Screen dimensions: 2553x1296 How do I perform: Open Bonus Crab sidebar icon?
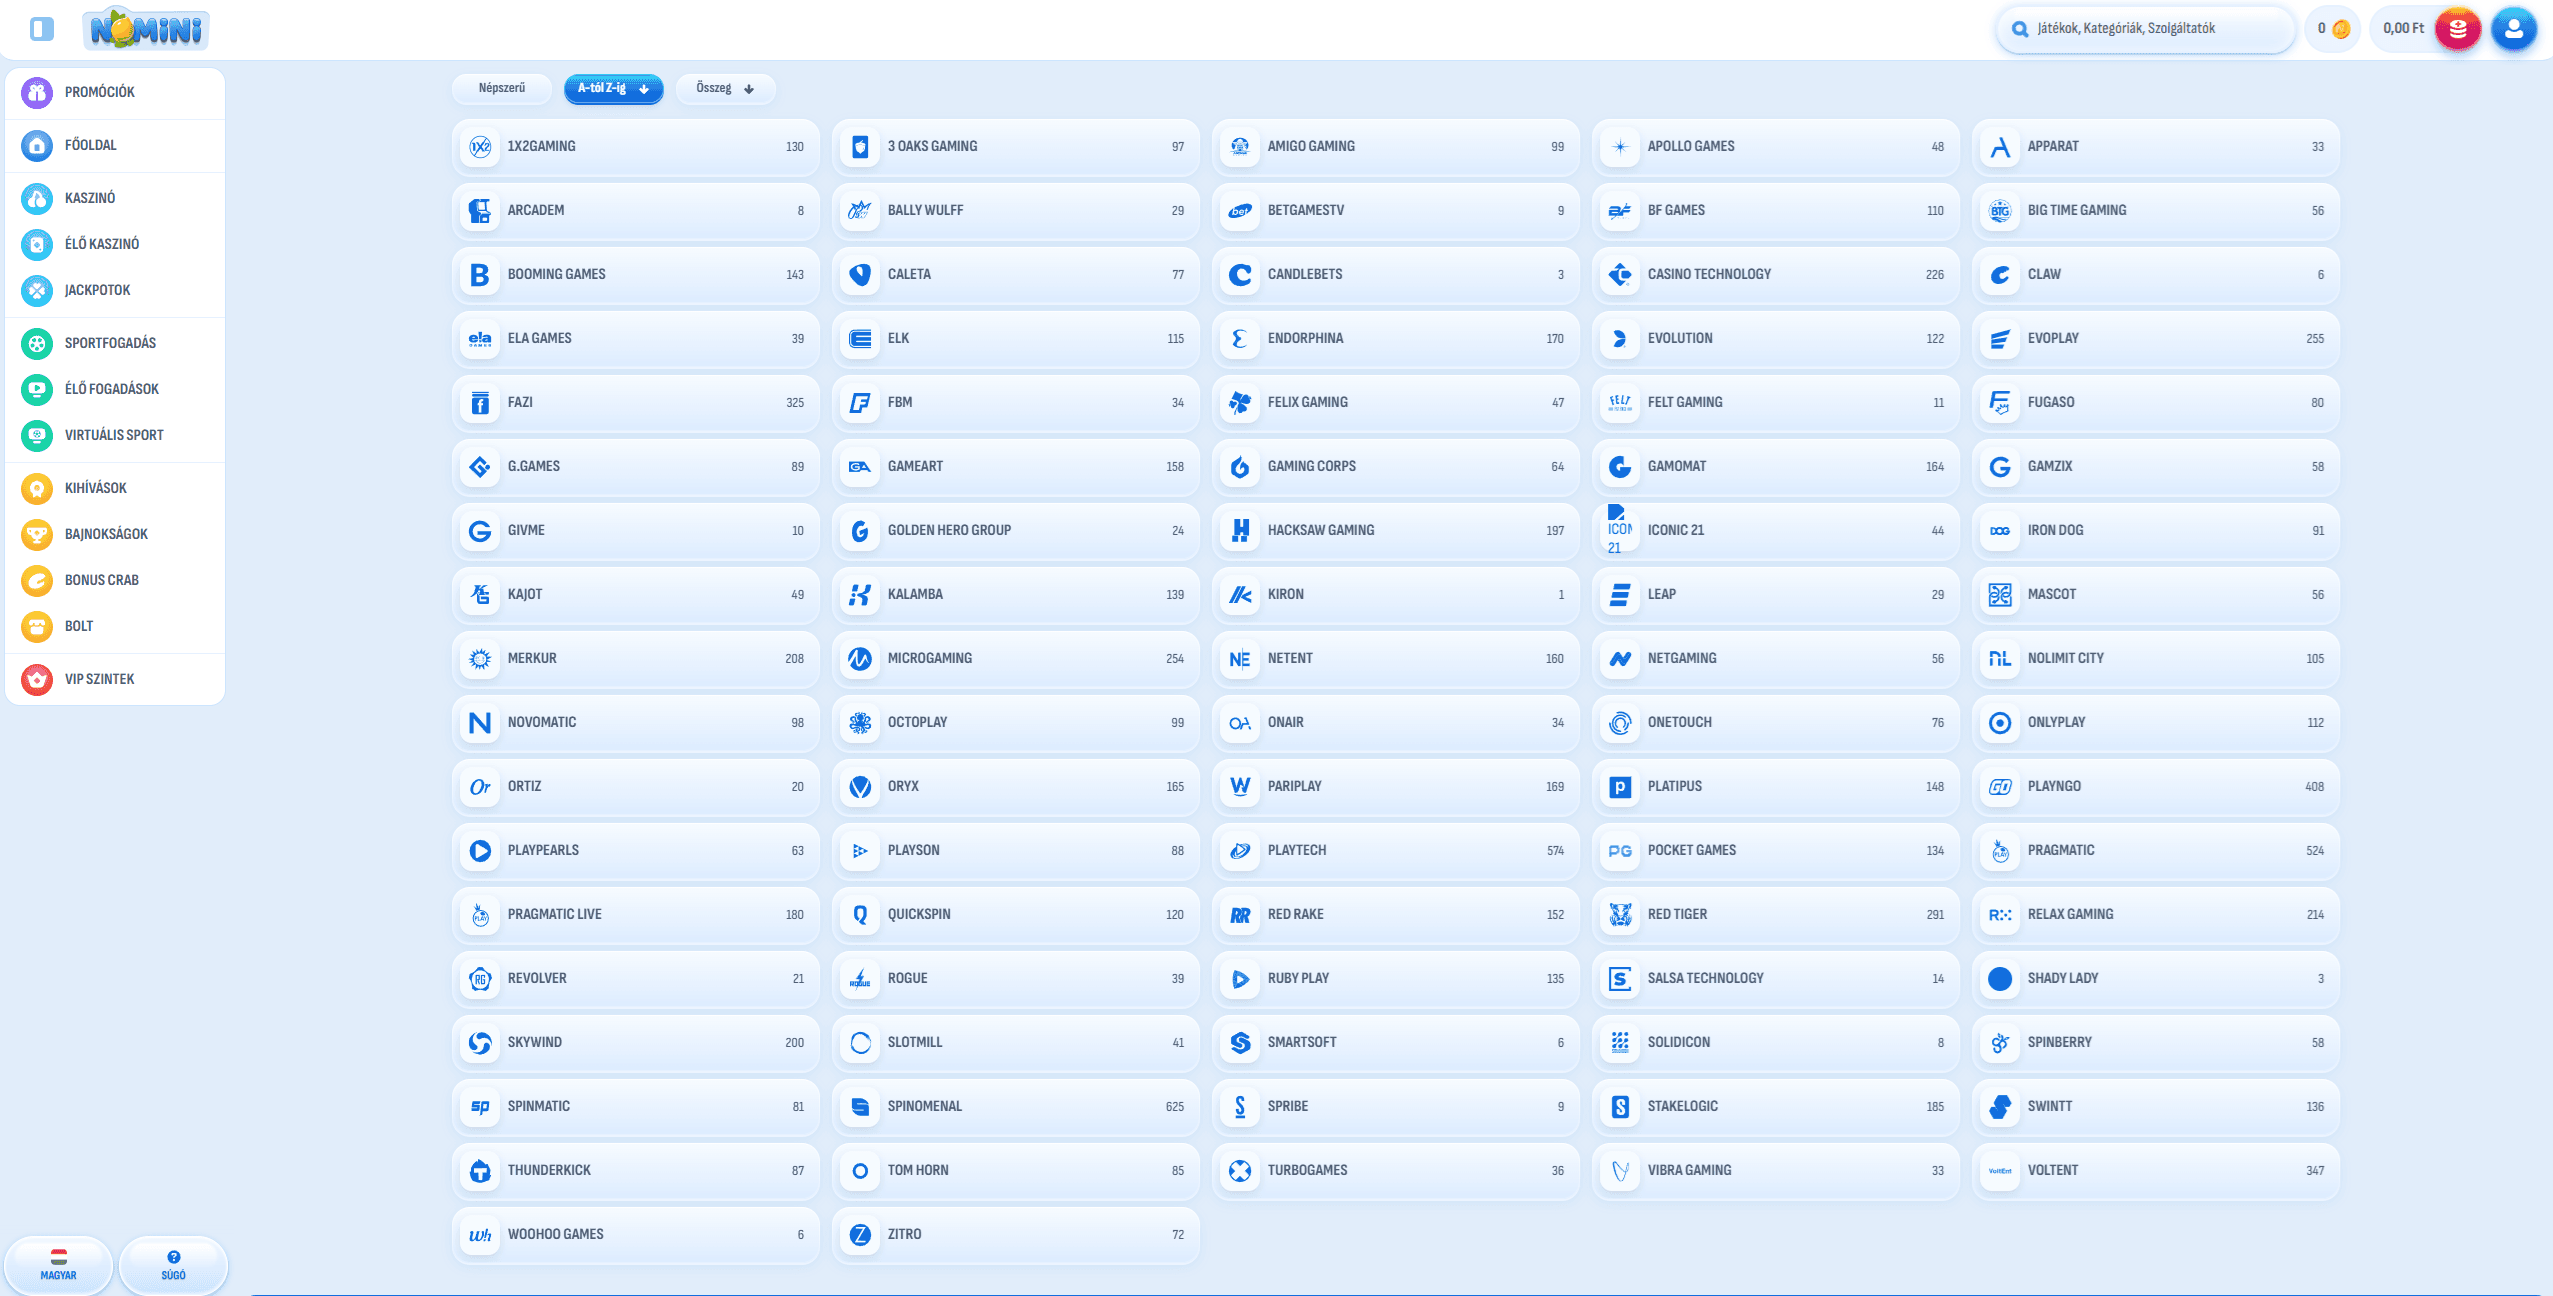37,580
